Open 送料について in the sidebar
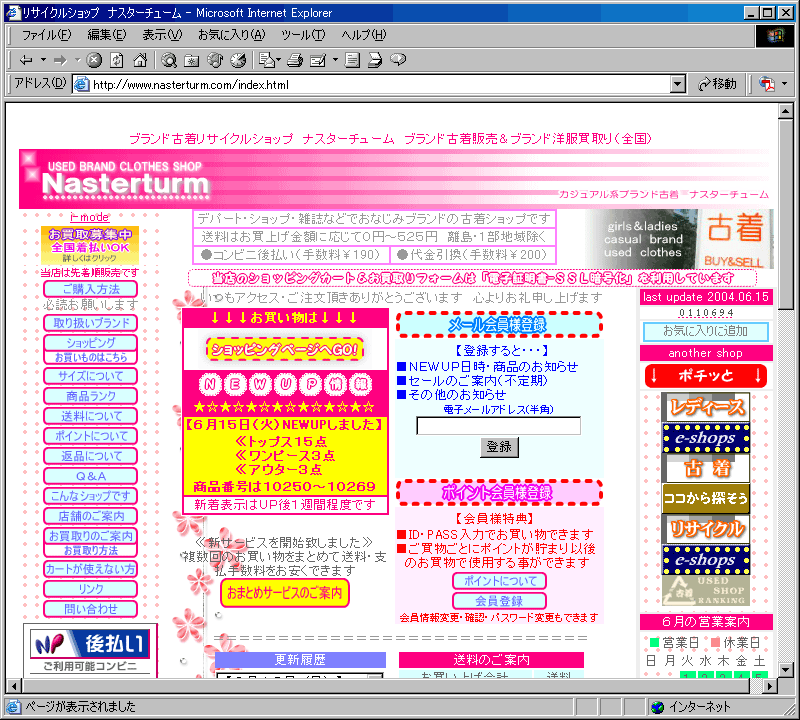Viewport: 800px width, 720px height. 90,416
